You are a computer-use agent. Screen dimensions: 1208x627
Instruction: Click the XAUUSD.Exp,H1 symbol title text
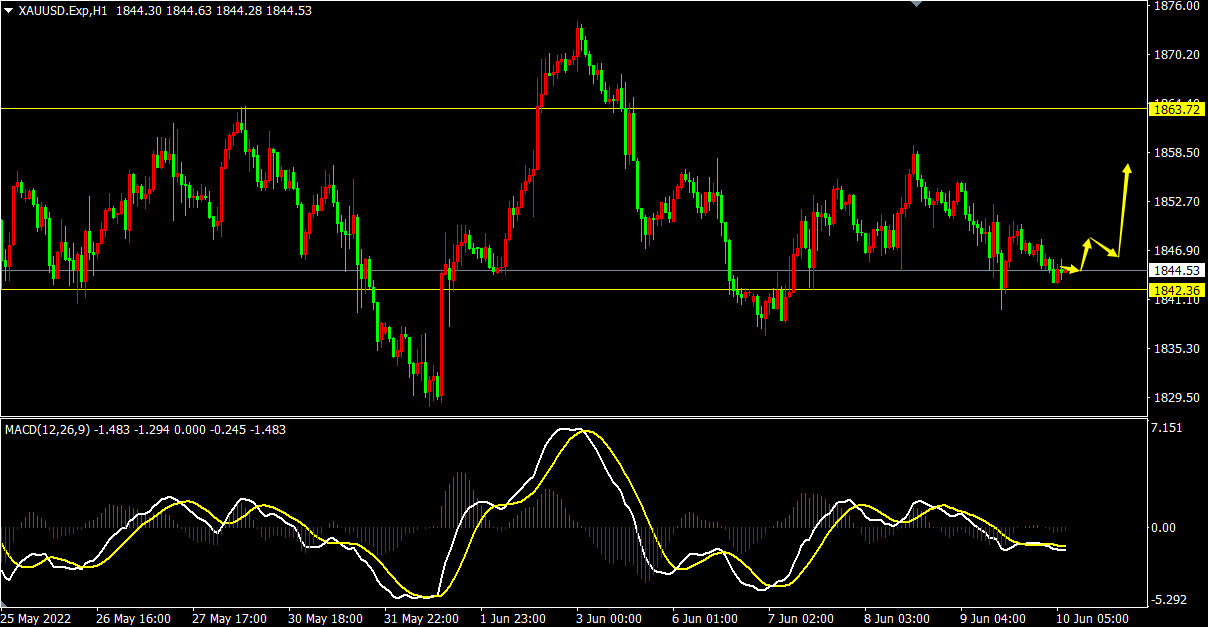coord(64,10)
